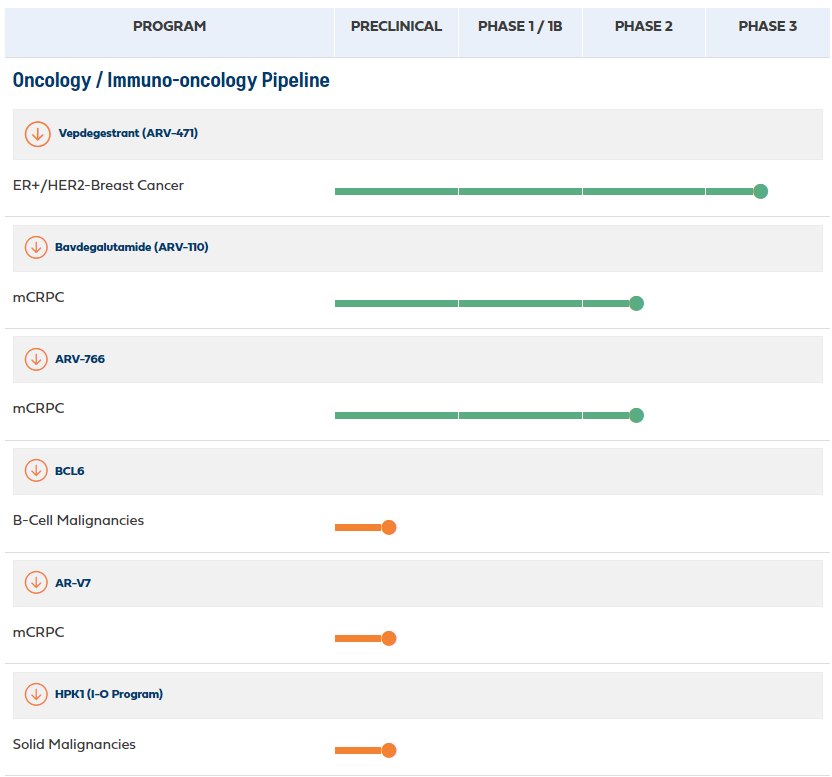Expand the Vepdegestrant (ARV-471) program row
This screenshot has height=777, width=832.
pyautogui.click(x=128, y=134)
